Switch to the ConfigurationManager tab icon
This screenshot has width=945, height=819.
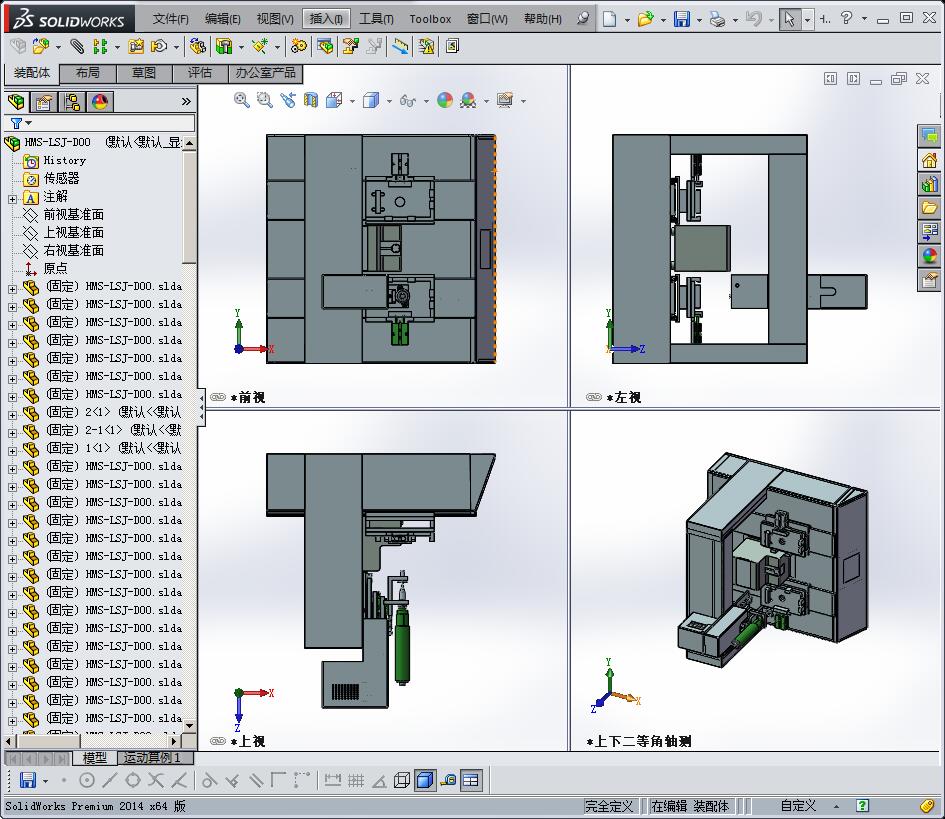click(x=72, y=102)
